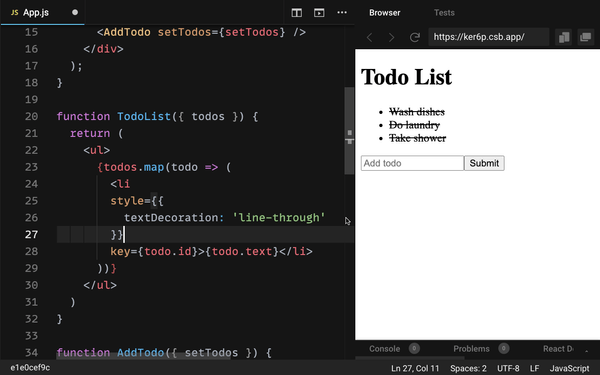Click line number 20 in the gutter

(x=31, y=116)
